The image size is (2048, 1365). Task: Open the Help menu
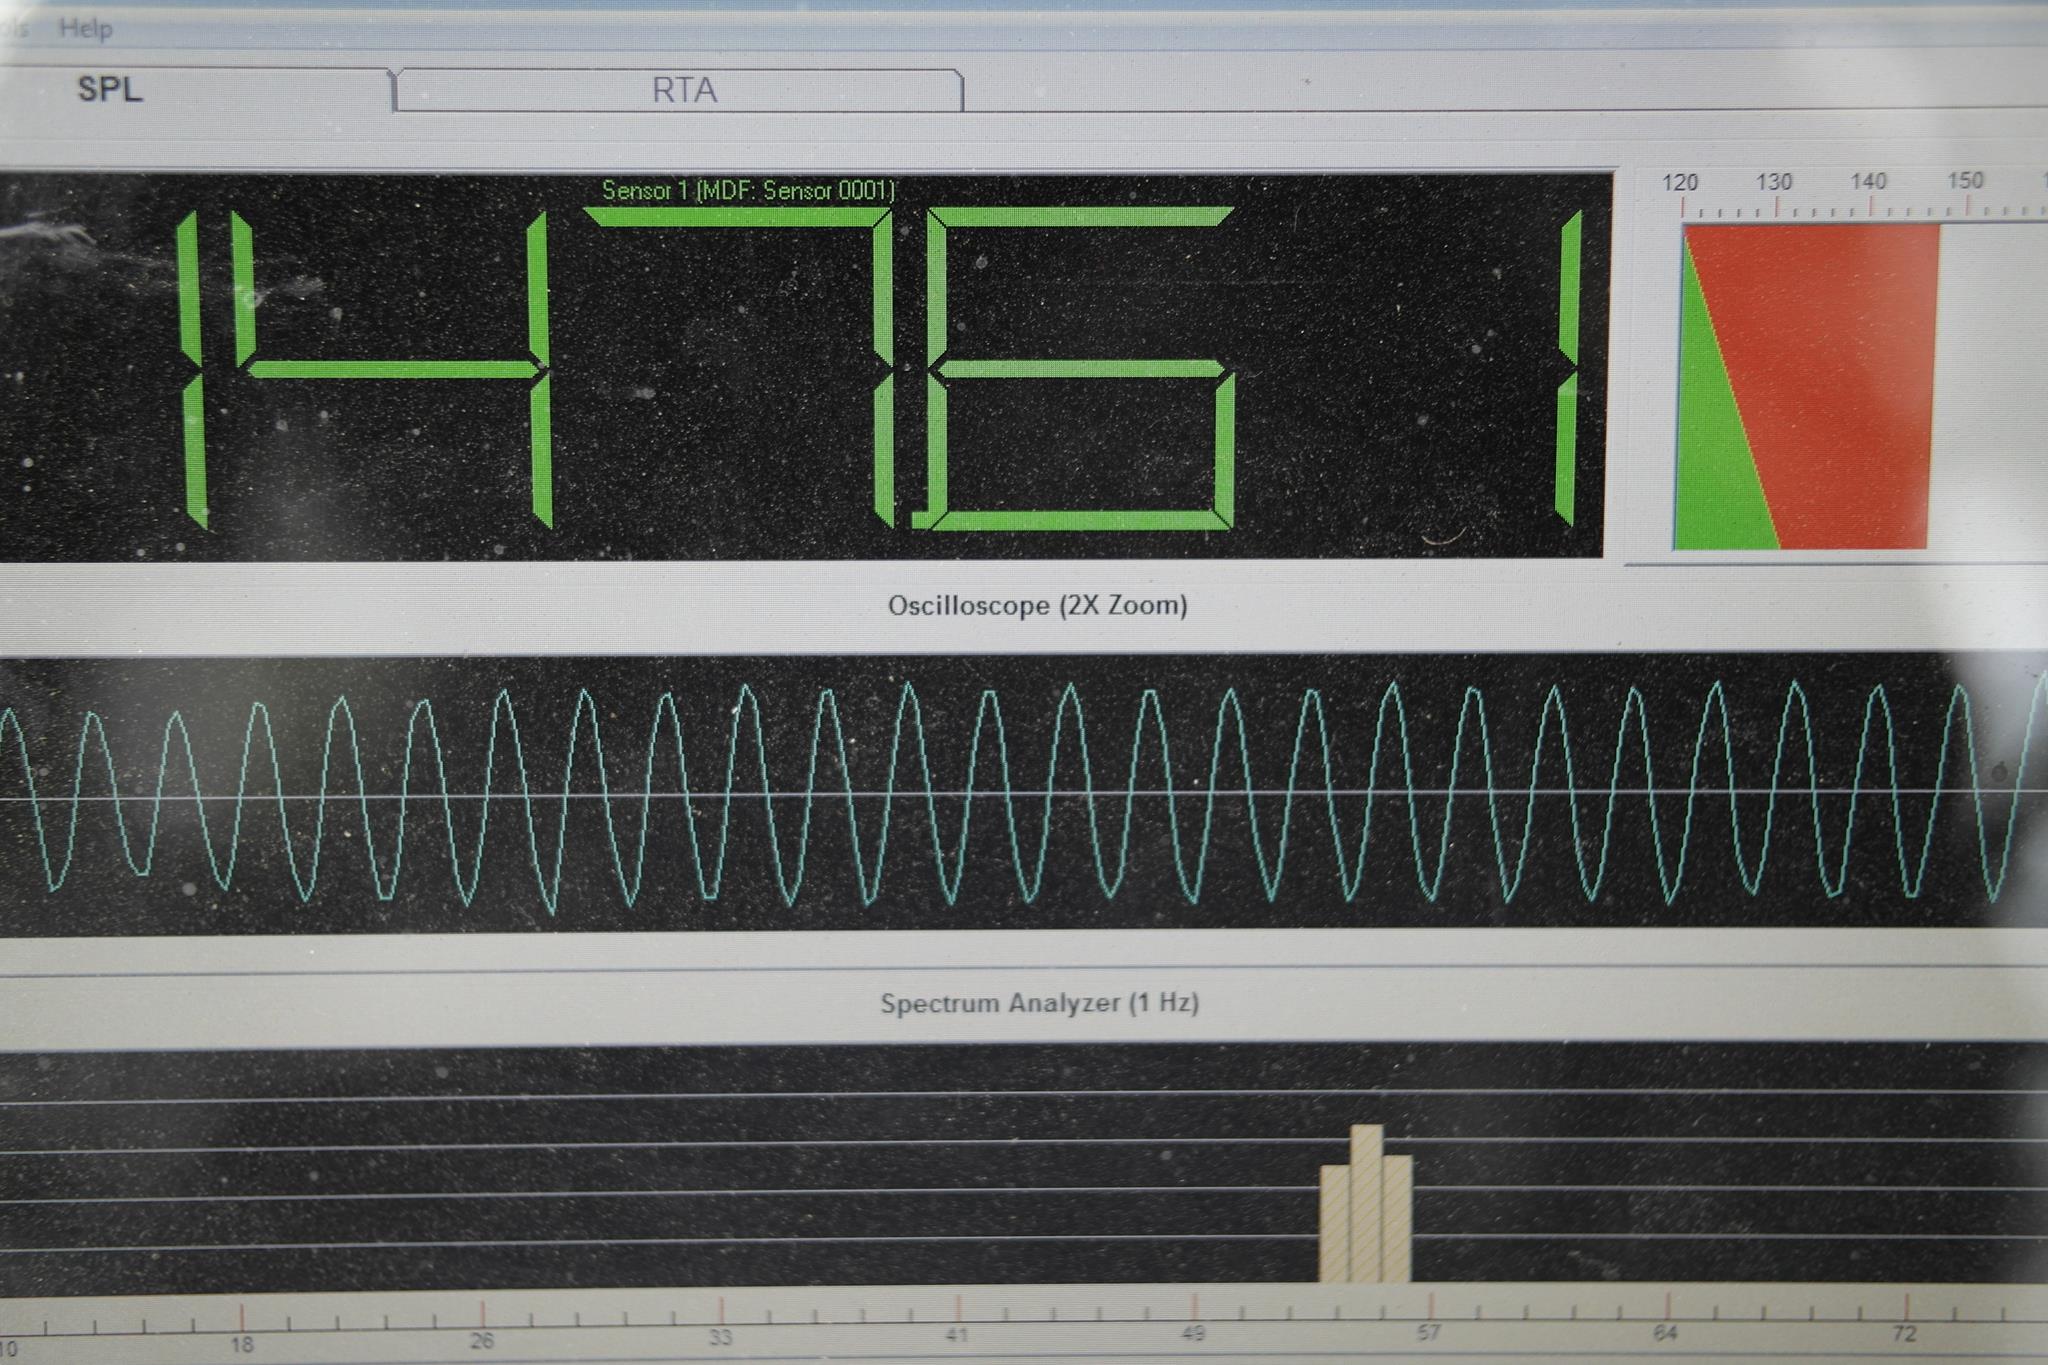tap(85, 28)
